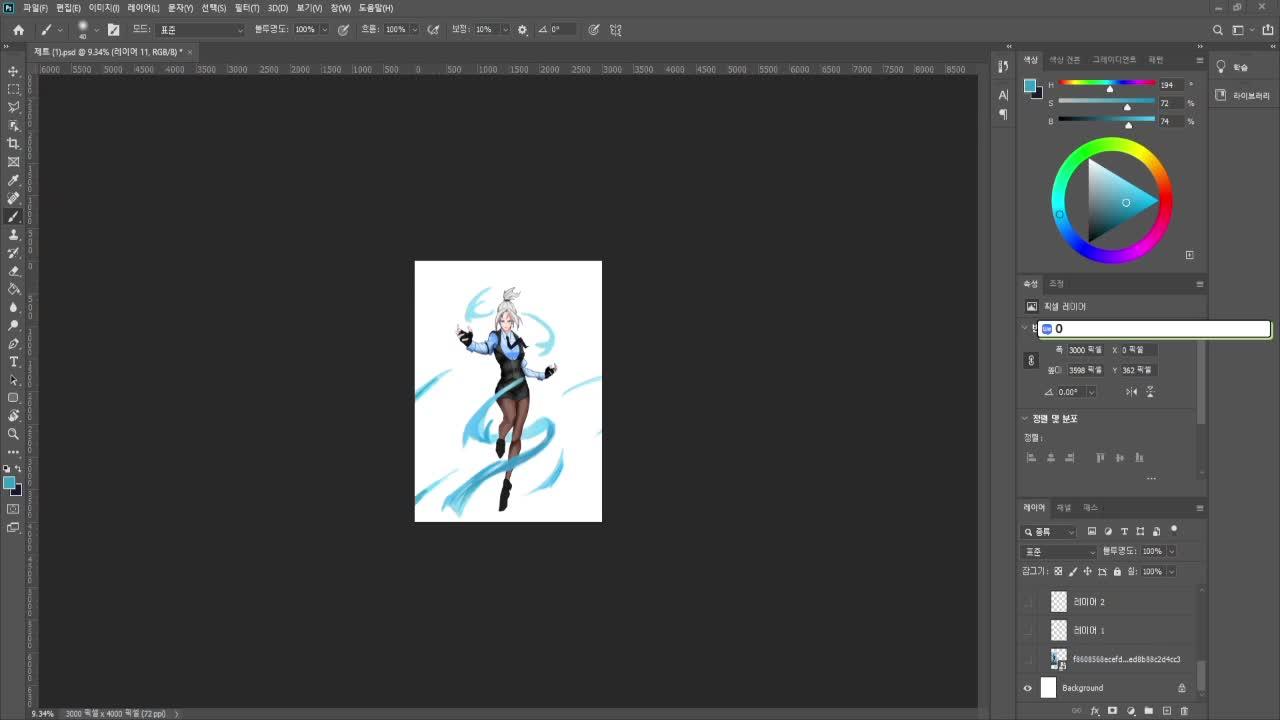The image size is (1280, 720).
Task: Hide the Background layer using eye icon
Action: coord(1027,688)
